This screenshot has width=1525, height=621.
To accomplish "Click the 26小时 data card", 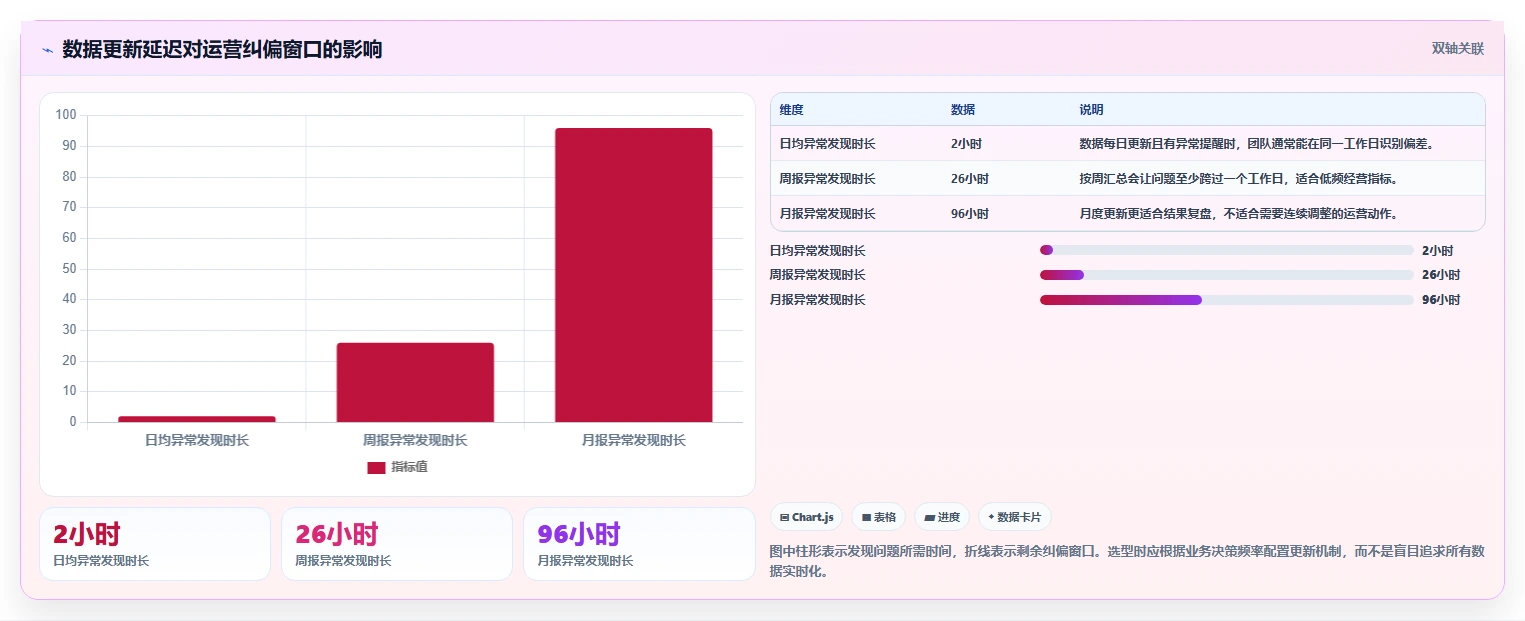I will click(x=397, y=544).
